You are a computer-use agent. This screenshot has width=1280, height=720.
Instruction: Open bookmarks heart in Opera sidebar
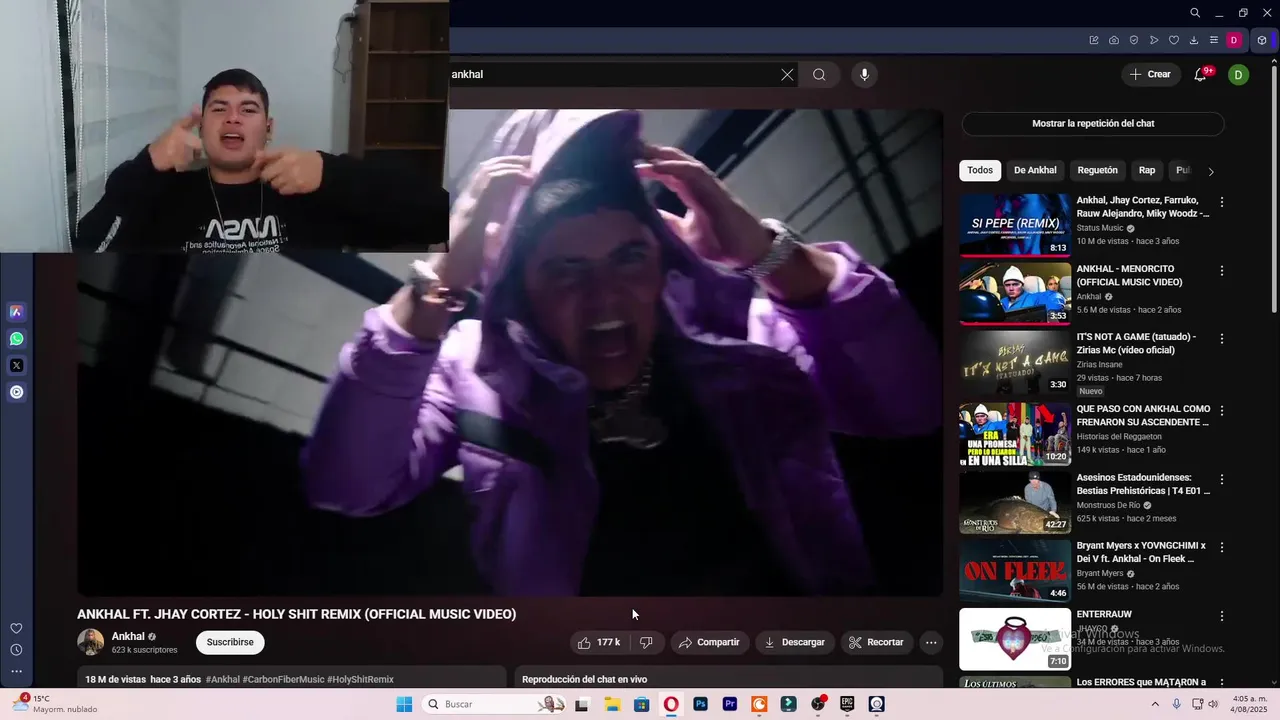[x=16, y=628]
